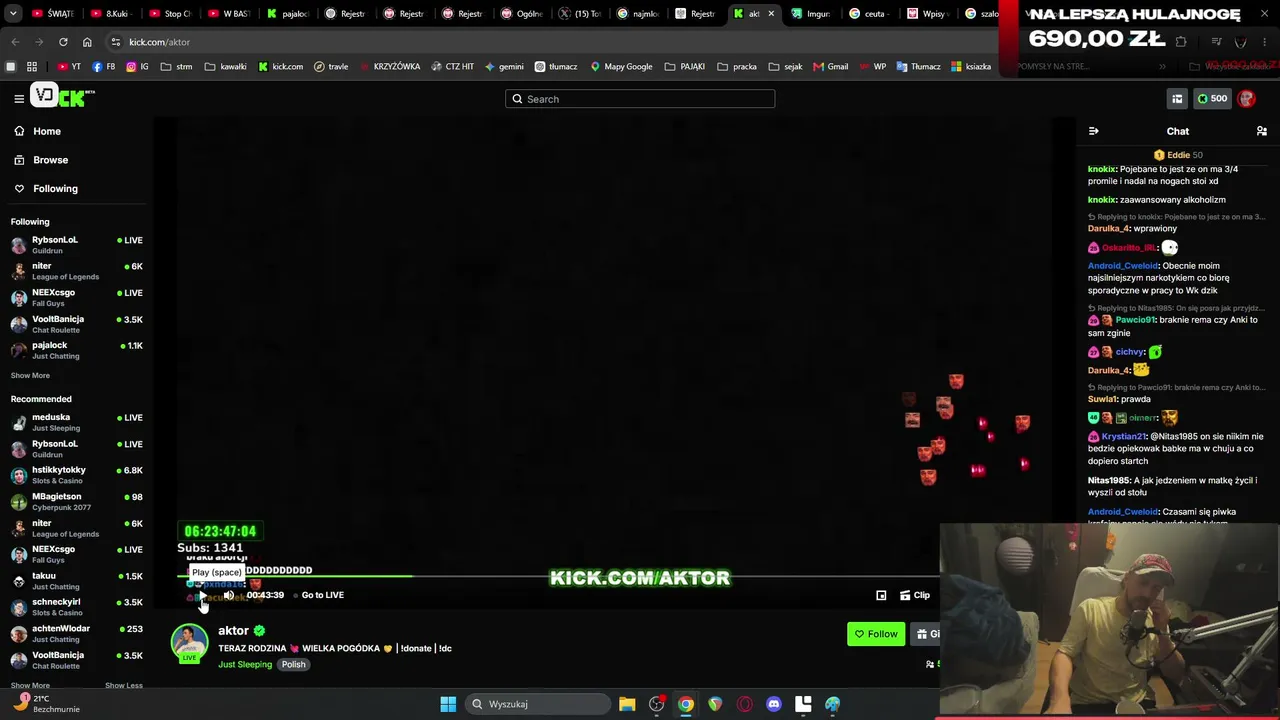Switch to the (15) X browser tab
Screen dimensions: 1280x720
[580, 14]
